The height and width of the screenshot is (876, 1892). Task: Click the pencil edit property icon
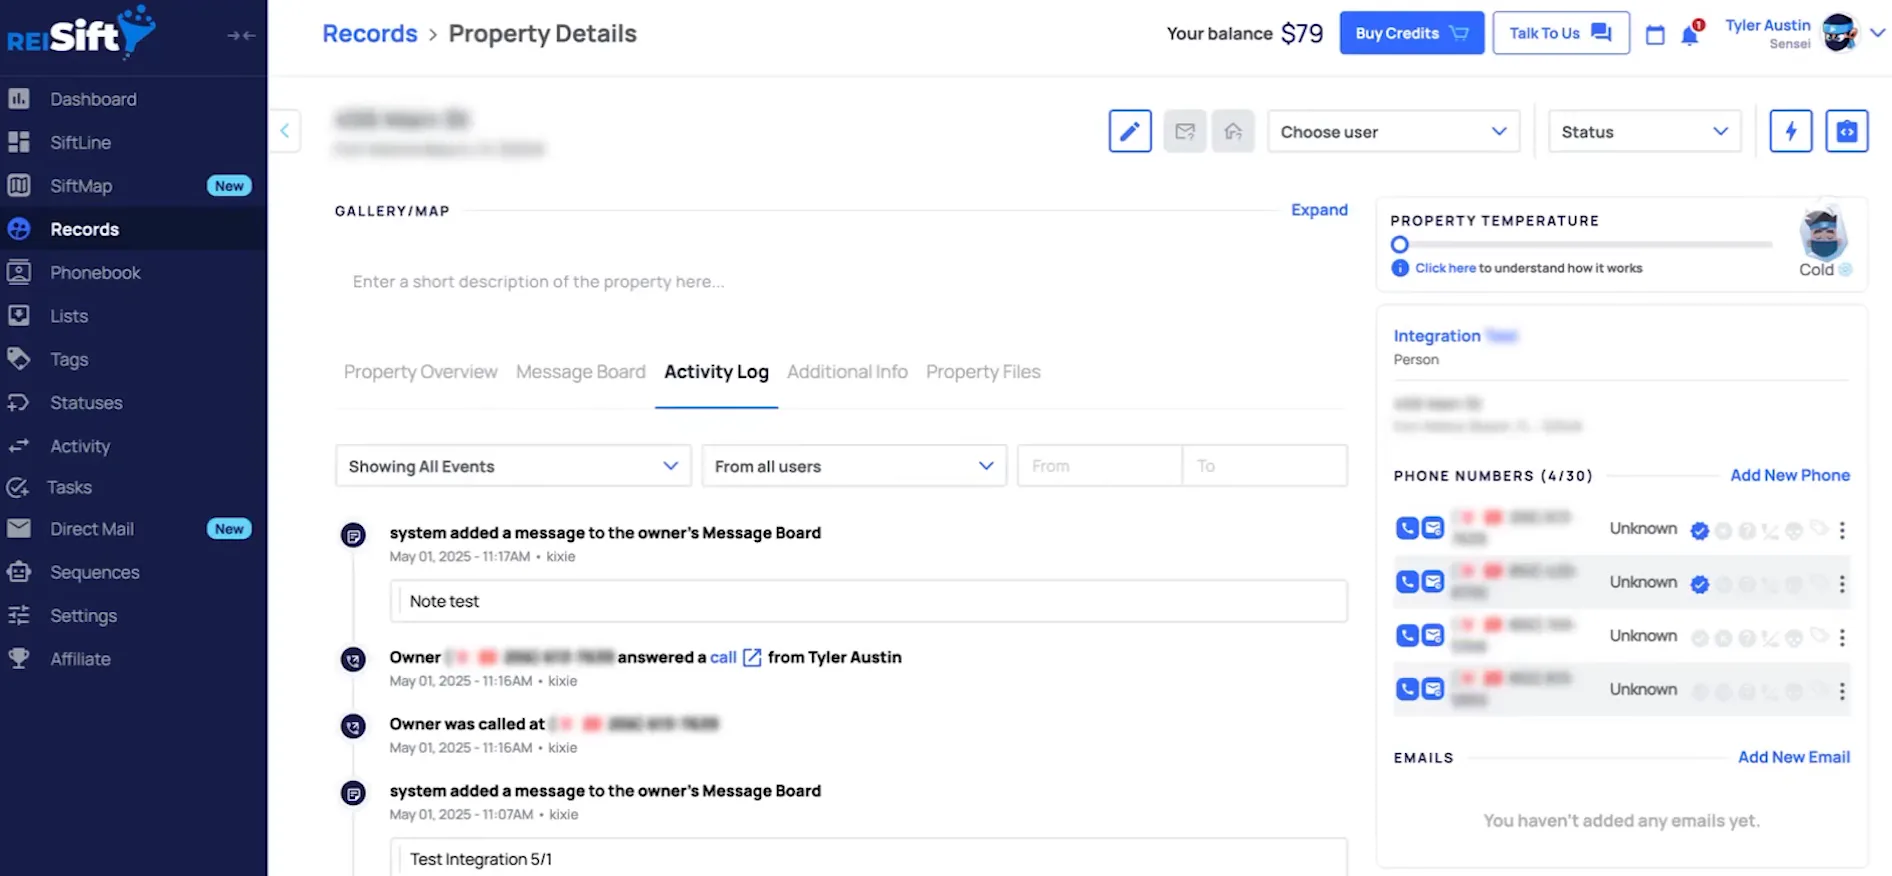(x=1130, y=131)
